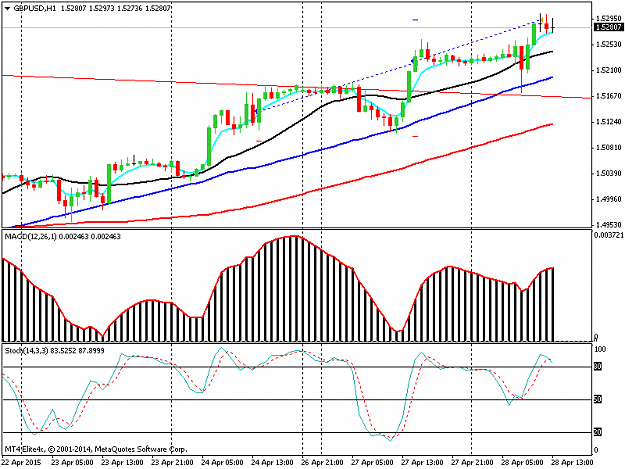Click the 24 Apr 13:00 time label
Viewport: 625px width, 469px height.
(x=272, y=463)
